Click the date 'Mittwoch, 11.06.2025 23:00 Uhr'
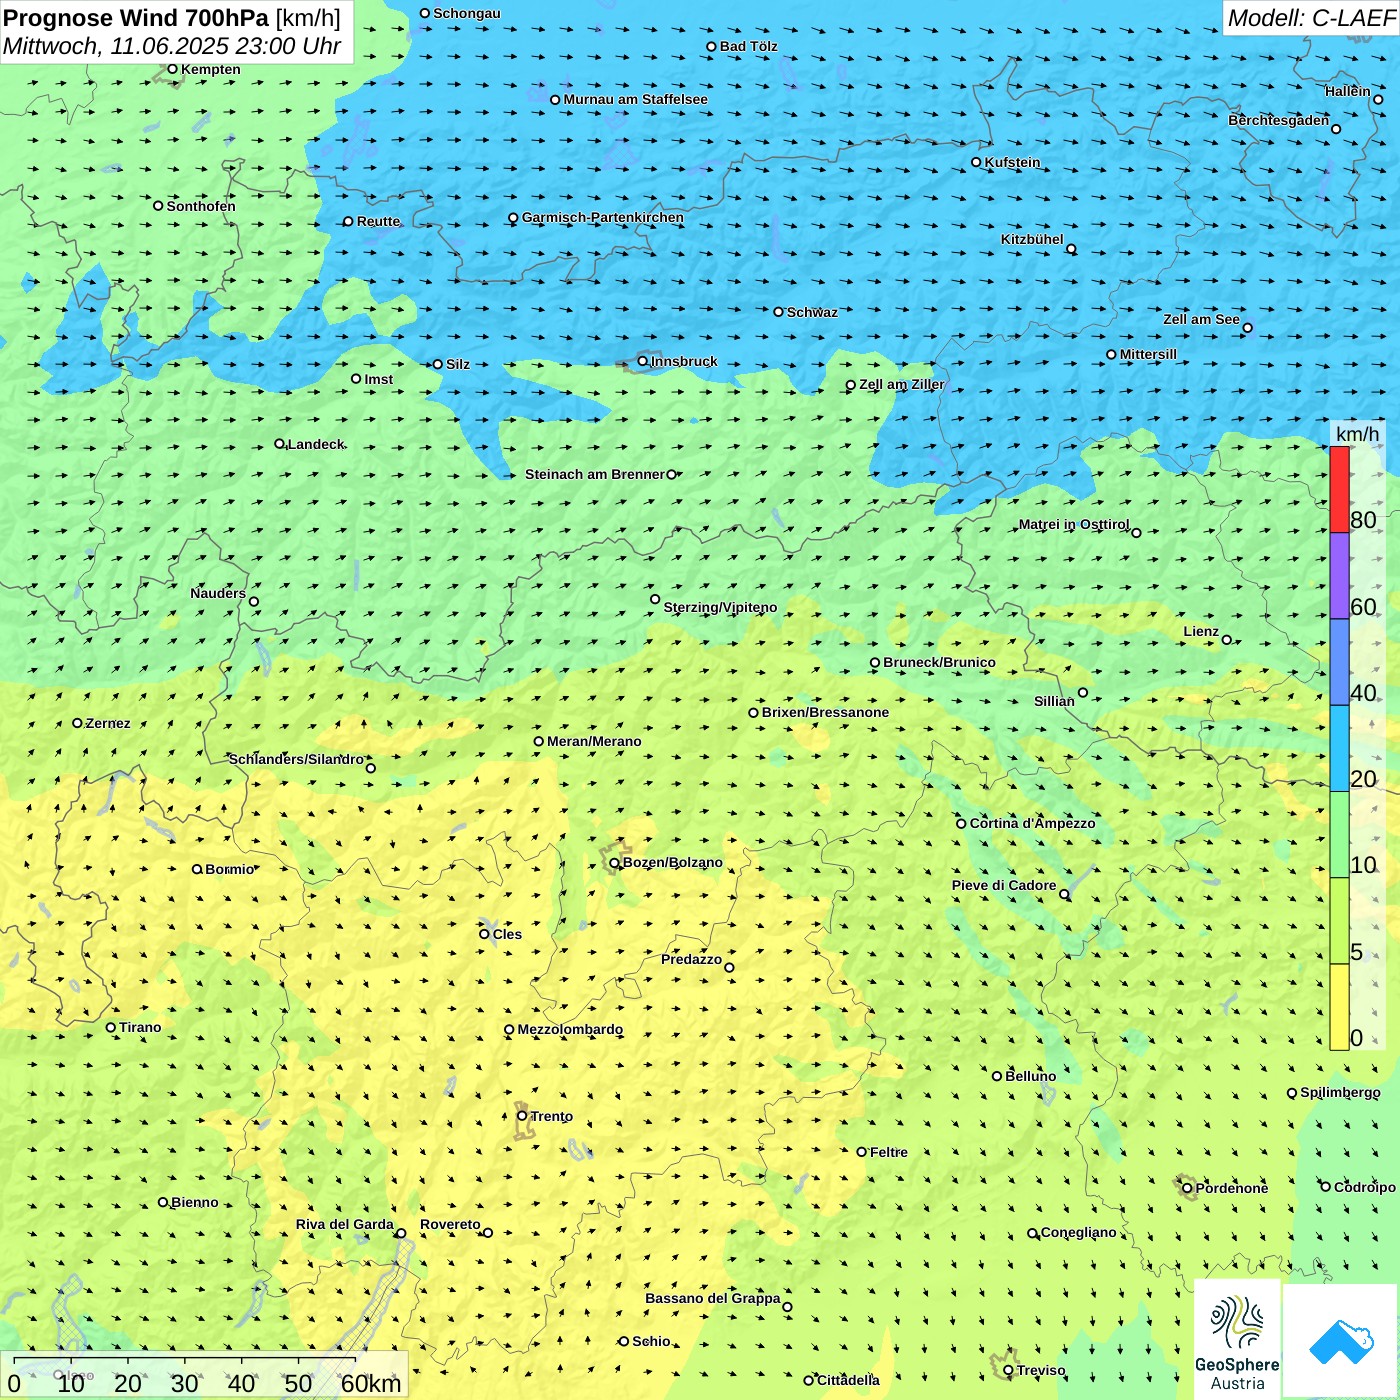This screenshot has height=1400, width=1400. (x=172, y=46)
